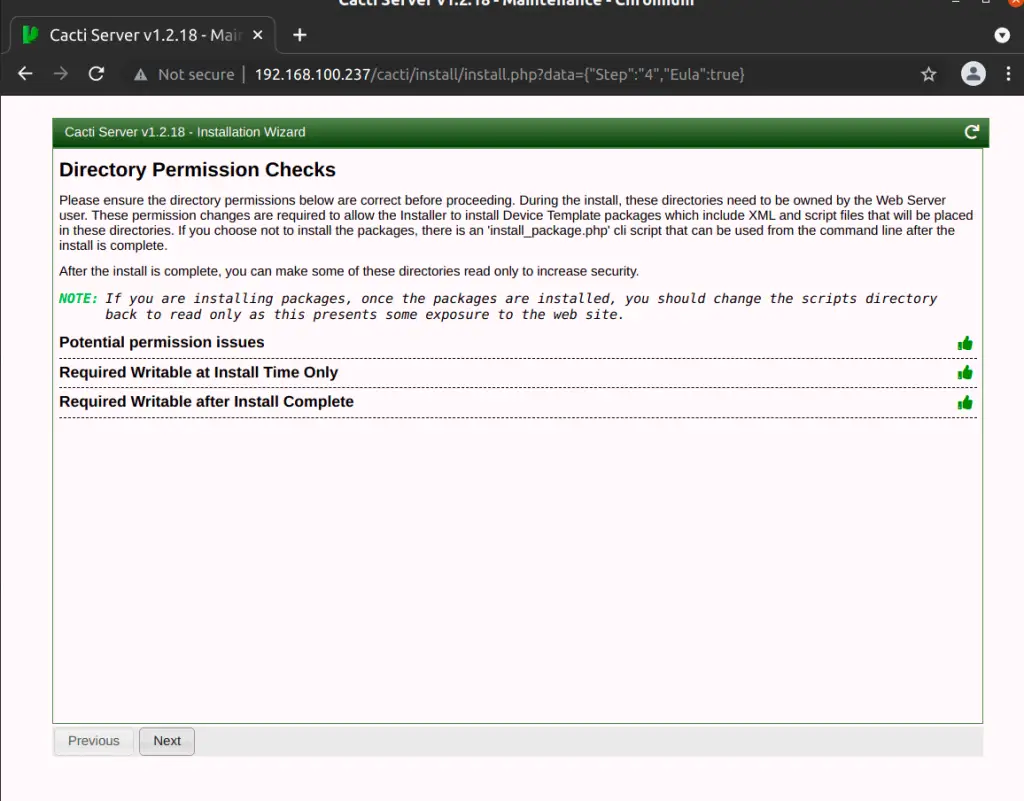Click the thumbs-up beside Potential permission issues
1024x801 pixels.
coord(965,342)
